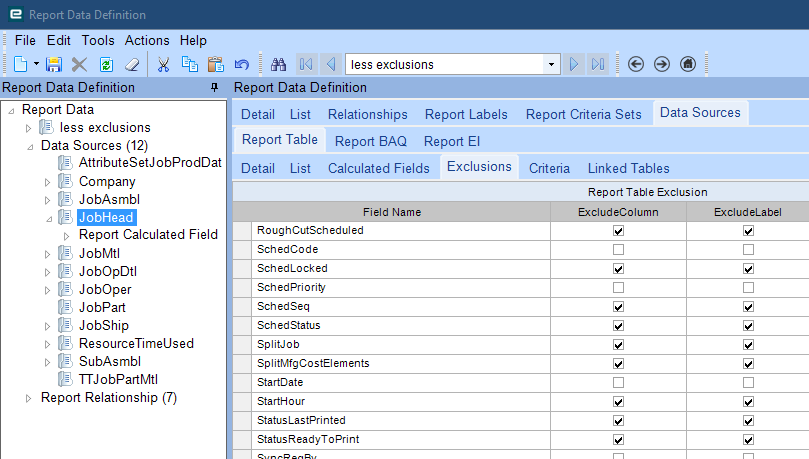Screen dimensions: 809x459
Task: Switch to the Report BAQ tab
Action: pos(371,141)
